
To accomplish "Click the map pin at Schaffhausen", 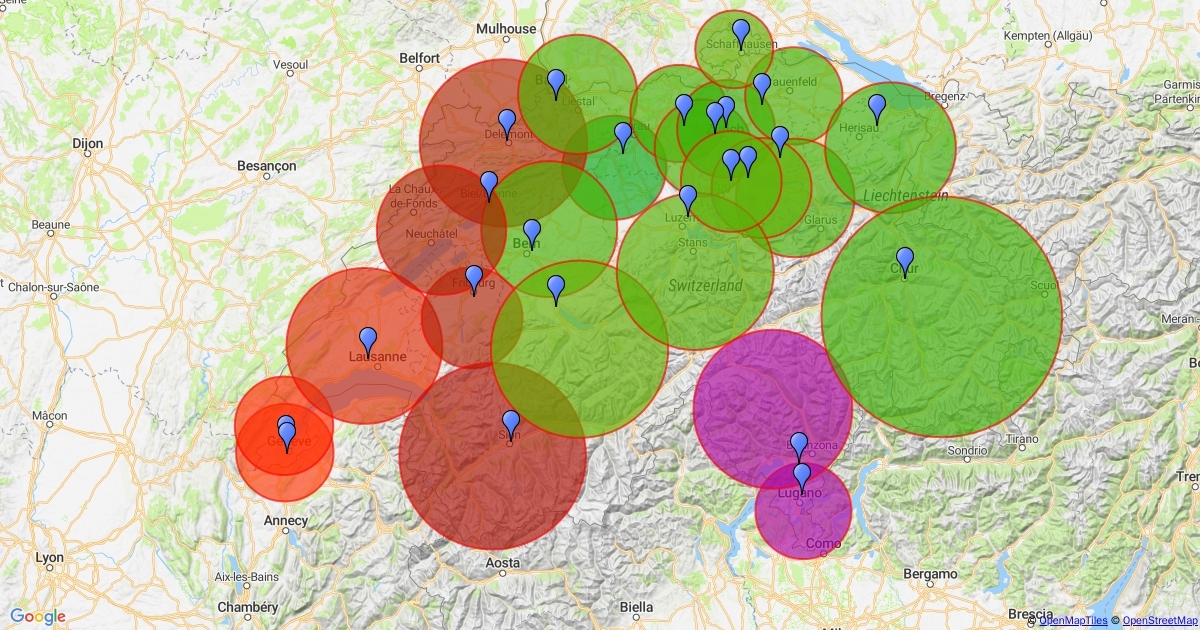I will [x=740, y=32].
